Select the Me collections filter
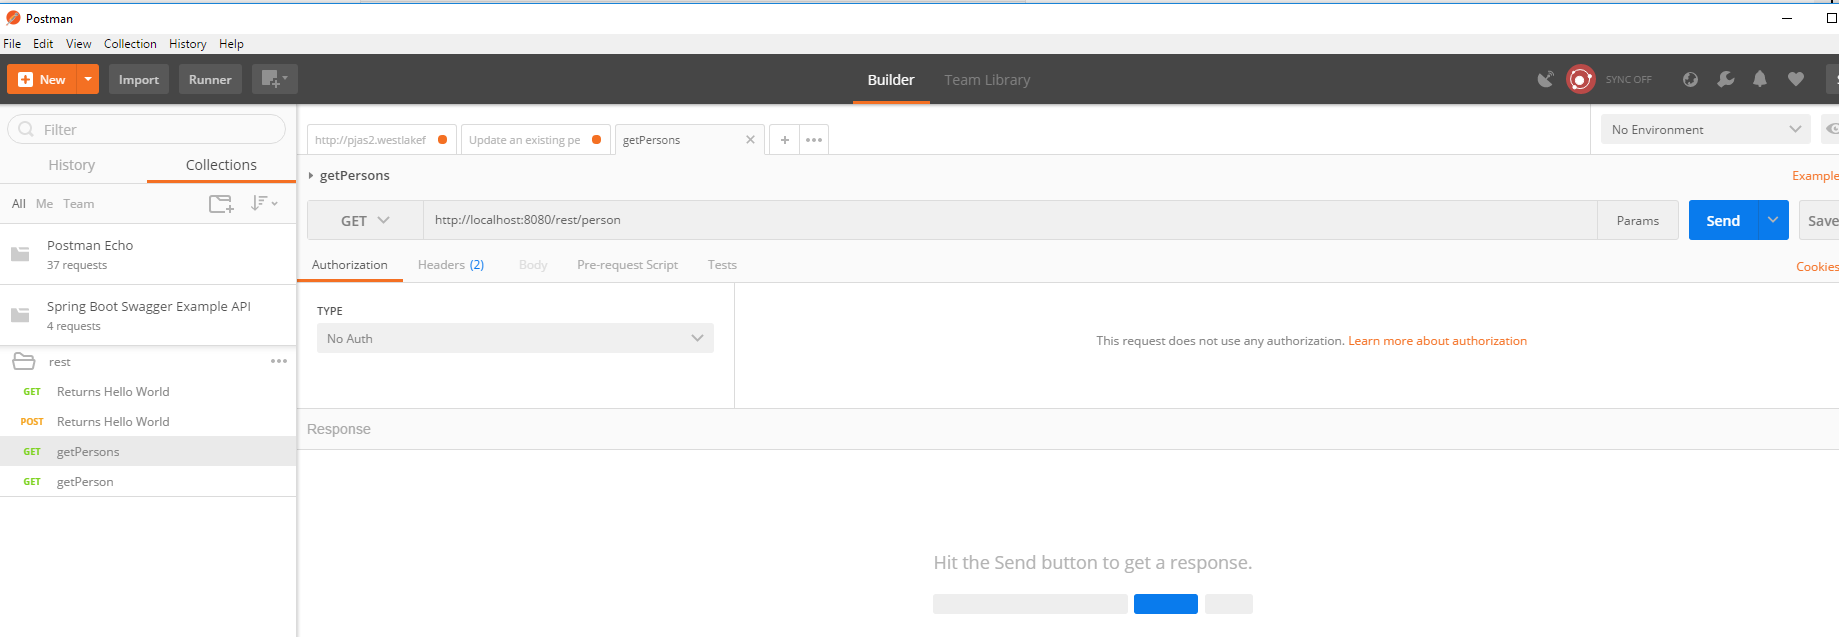 pos(44,204)
